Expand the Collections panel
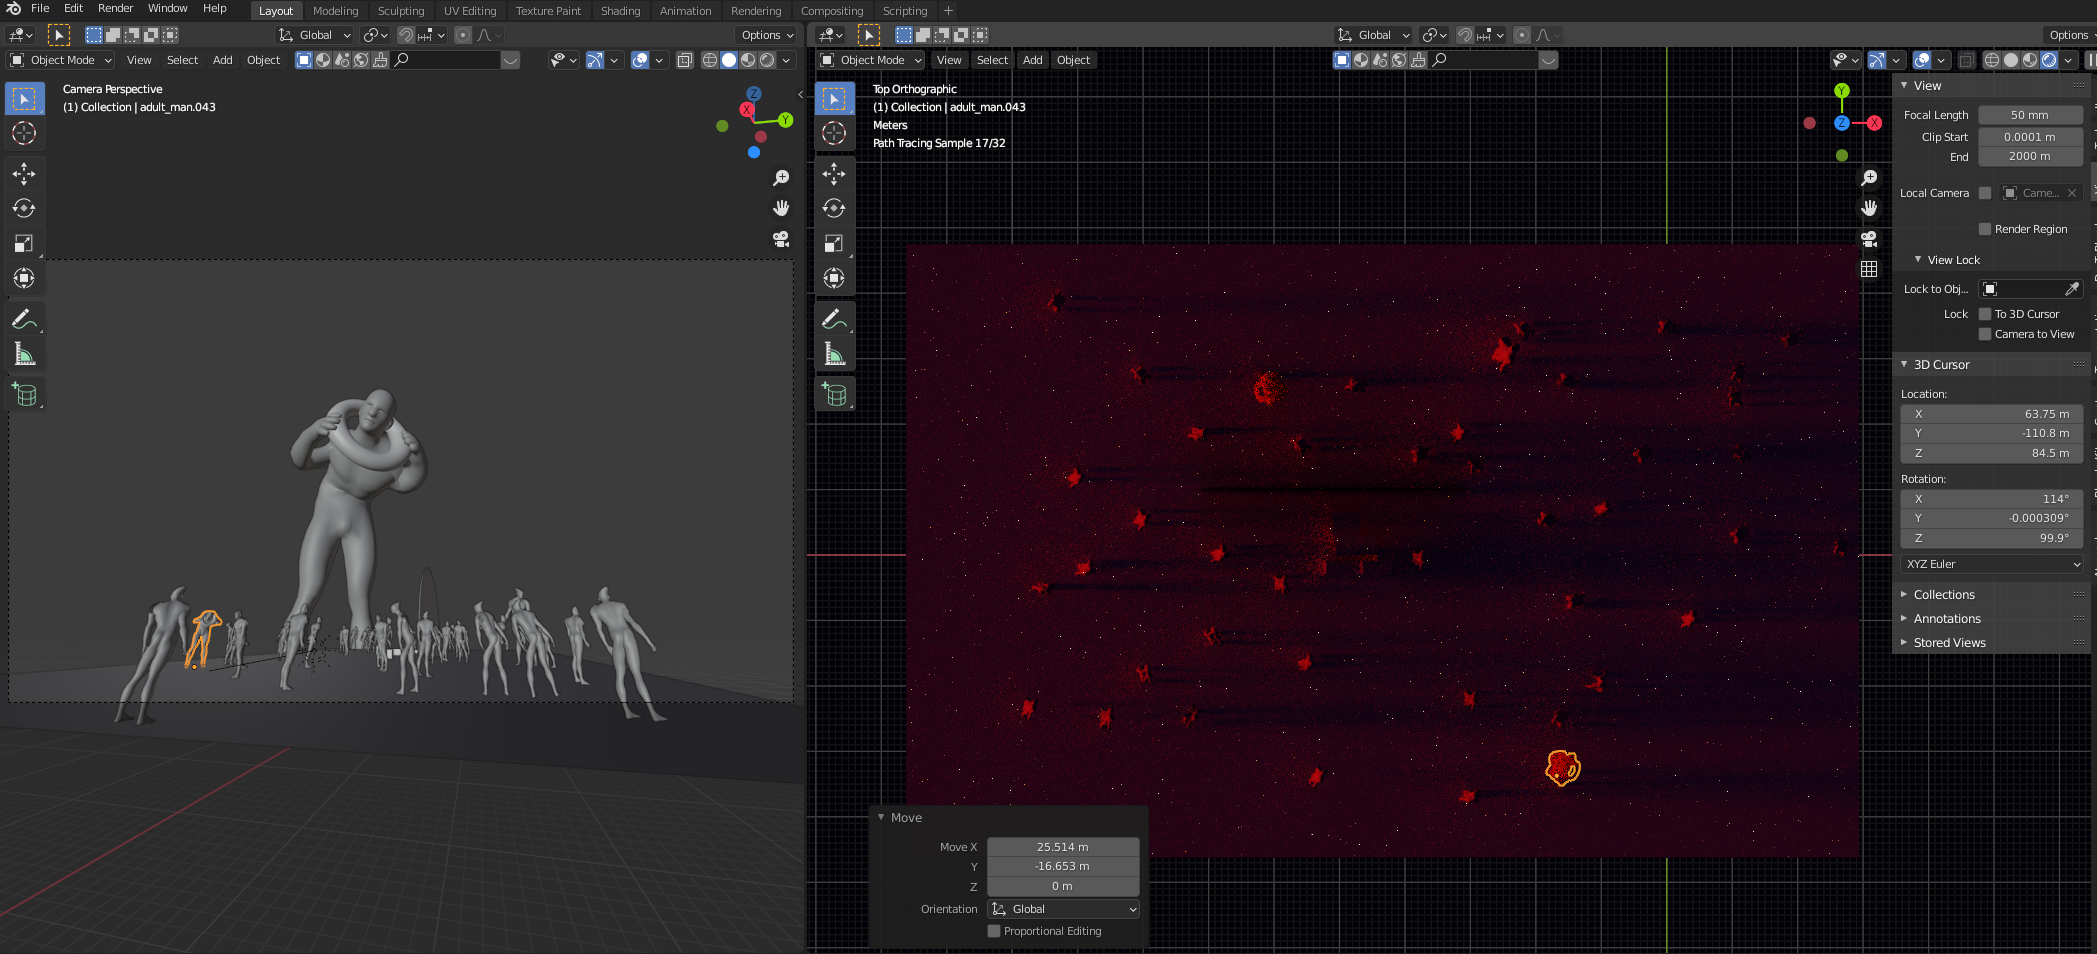The image size is (2097, 954). [1943, 594]
